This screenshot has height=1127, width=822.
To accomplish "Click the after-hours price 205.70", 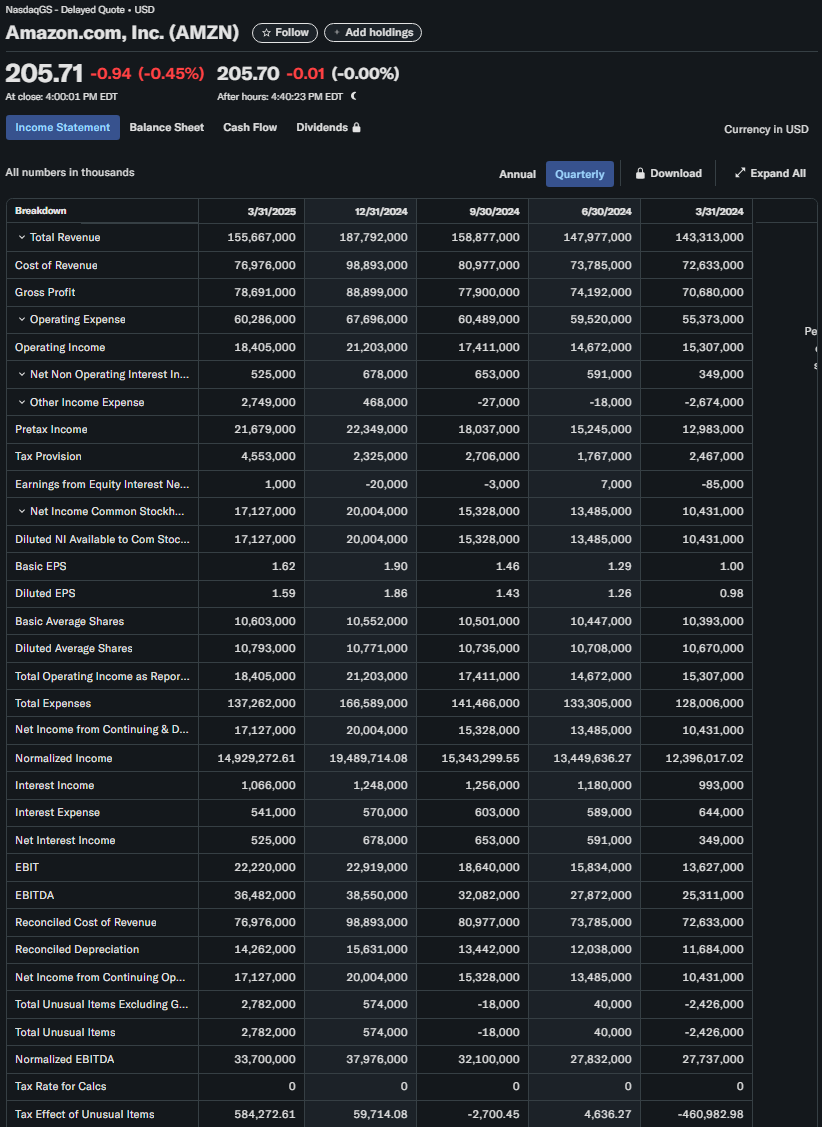I will 248,73.
